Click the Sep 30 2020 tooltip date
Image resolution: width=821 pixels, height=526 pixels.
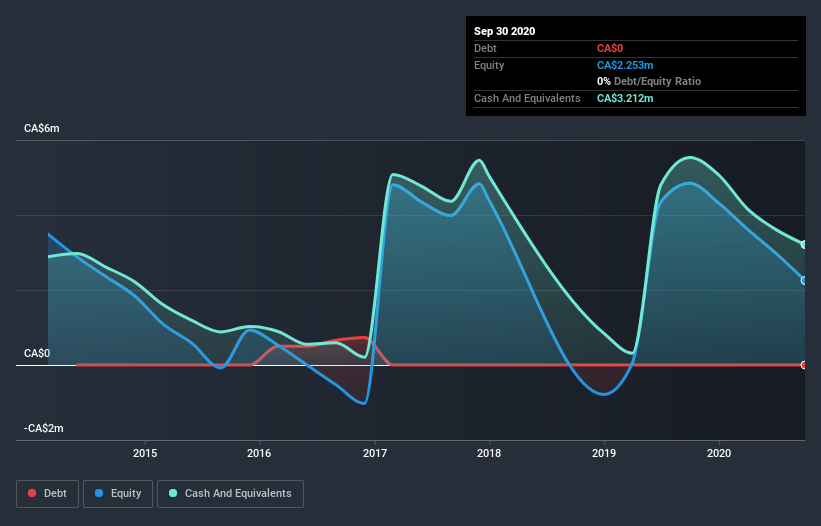[505, 31]
